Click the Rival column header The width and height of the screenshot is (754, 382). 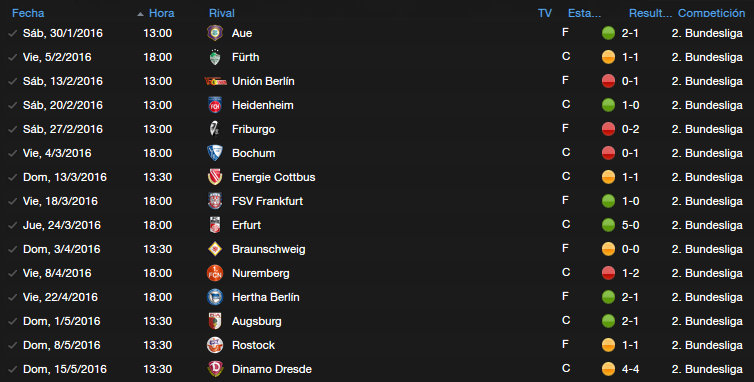click(222, 13)
